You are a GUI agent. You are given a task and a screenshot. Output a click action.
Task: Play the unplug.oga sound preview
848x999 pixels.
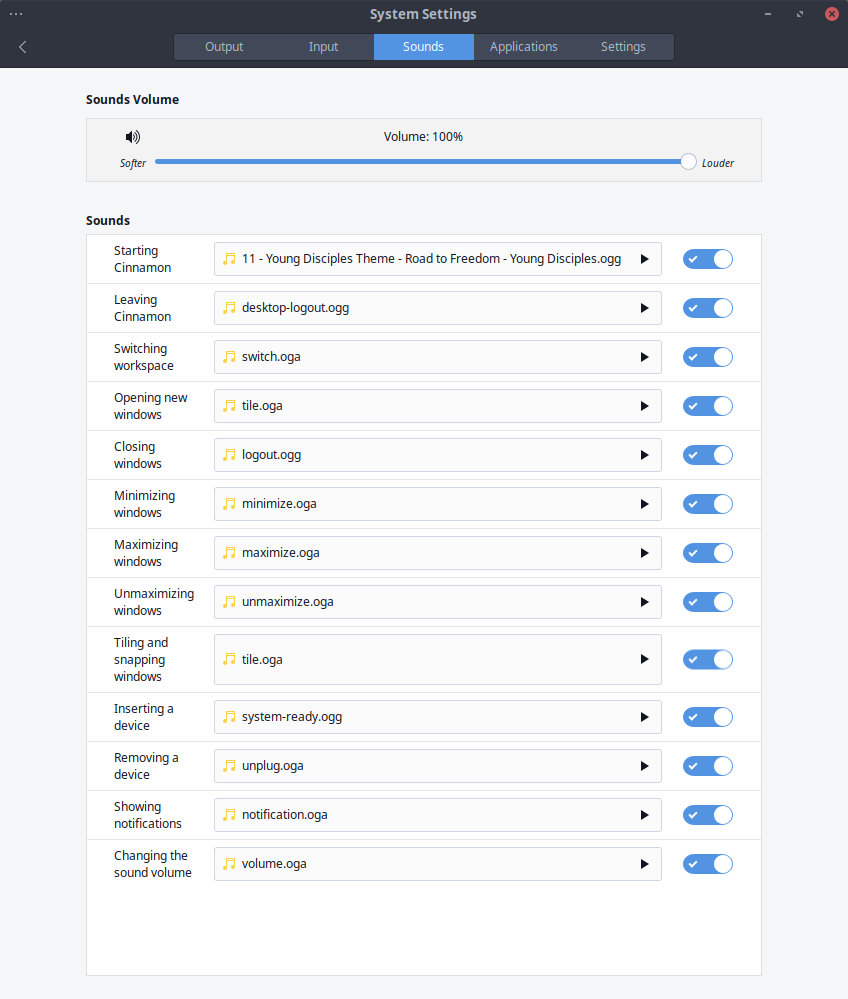(x=644, y=766)
